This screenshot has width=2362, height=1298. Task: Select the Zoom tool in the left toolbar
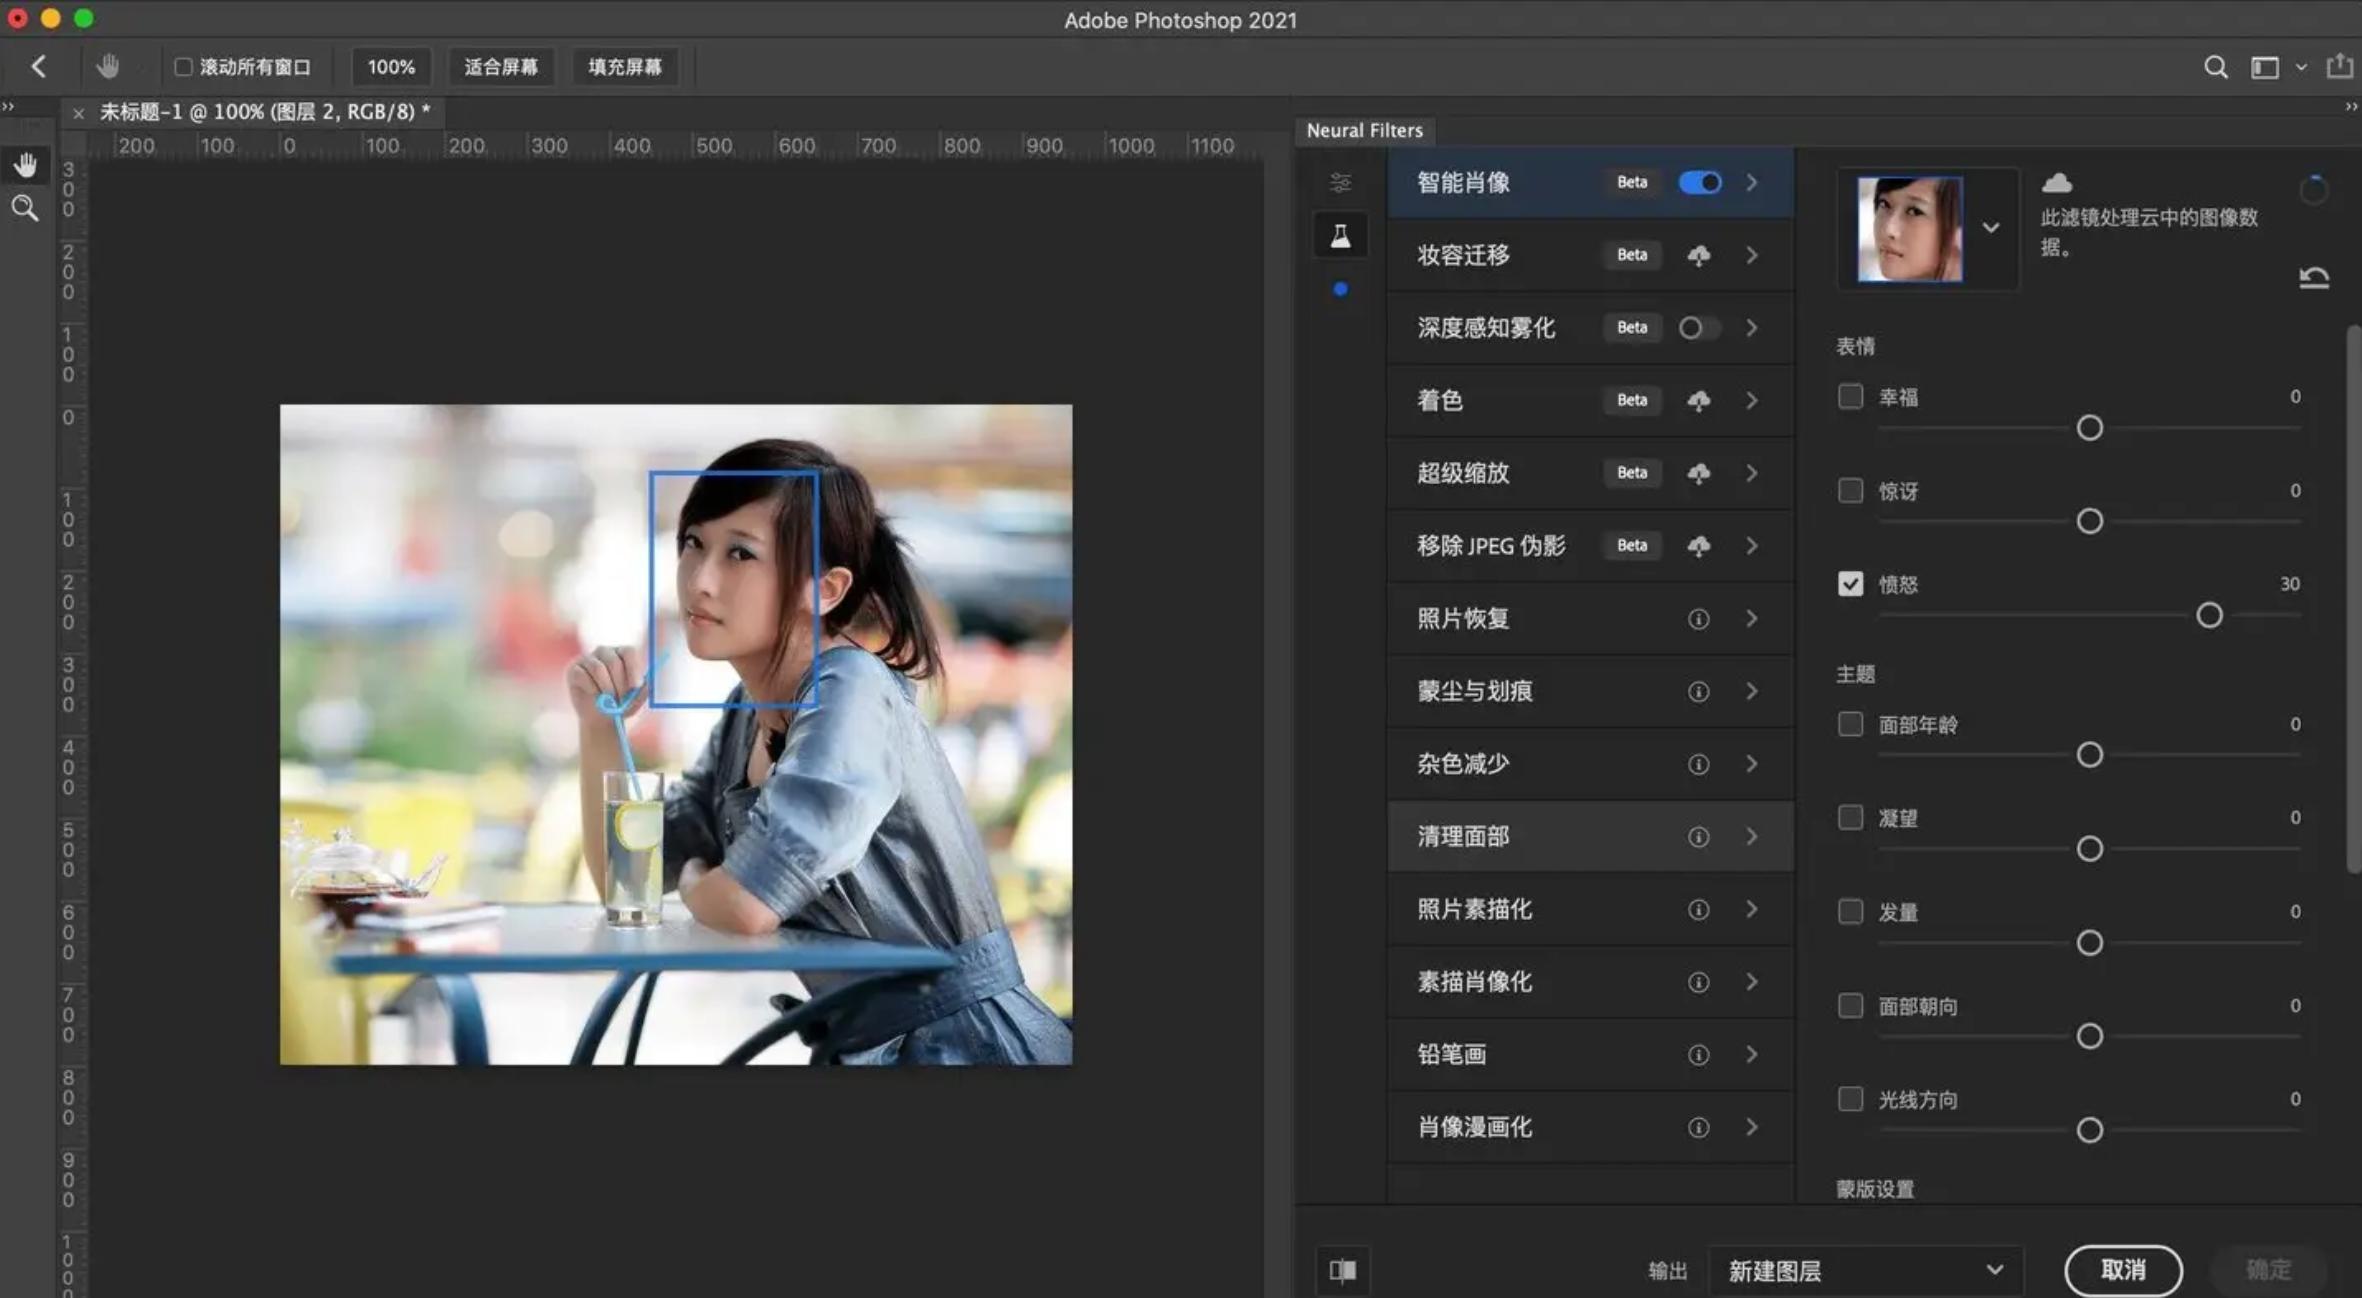26,208
